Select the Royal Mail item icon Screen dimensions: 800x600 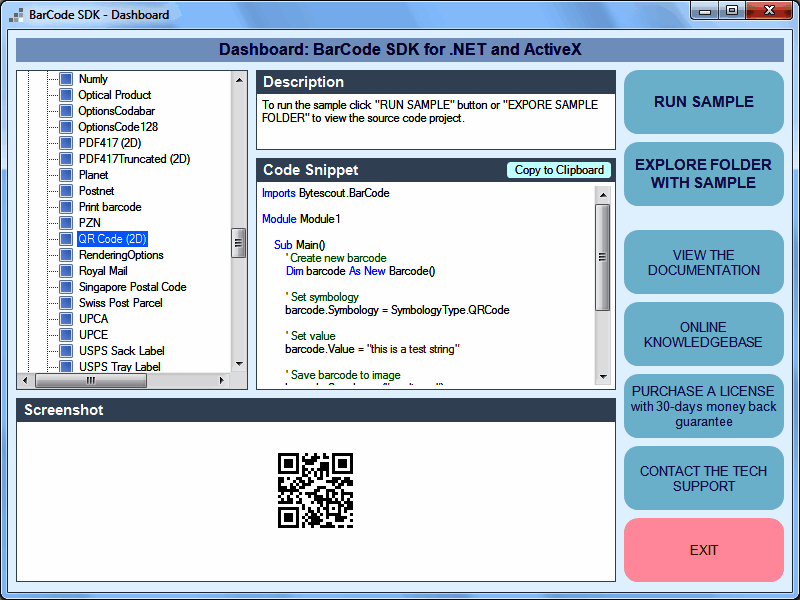pos(66,271)
